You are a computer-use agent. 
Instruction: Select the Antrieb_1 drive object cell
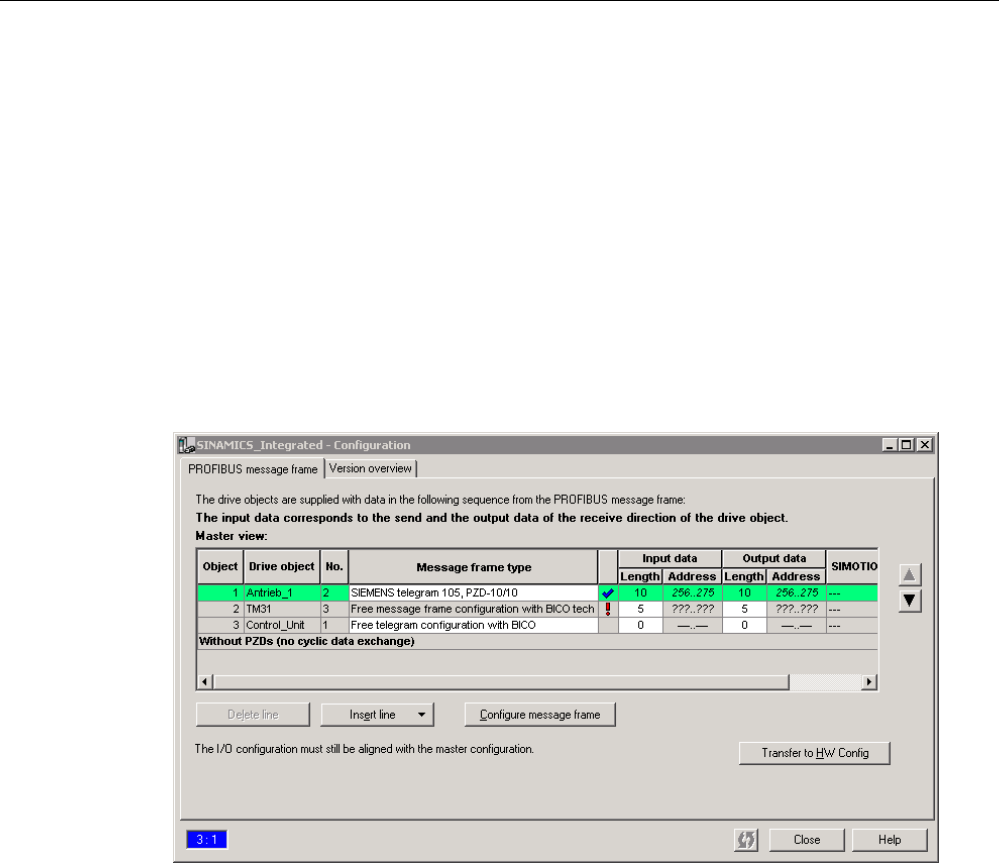281,593
